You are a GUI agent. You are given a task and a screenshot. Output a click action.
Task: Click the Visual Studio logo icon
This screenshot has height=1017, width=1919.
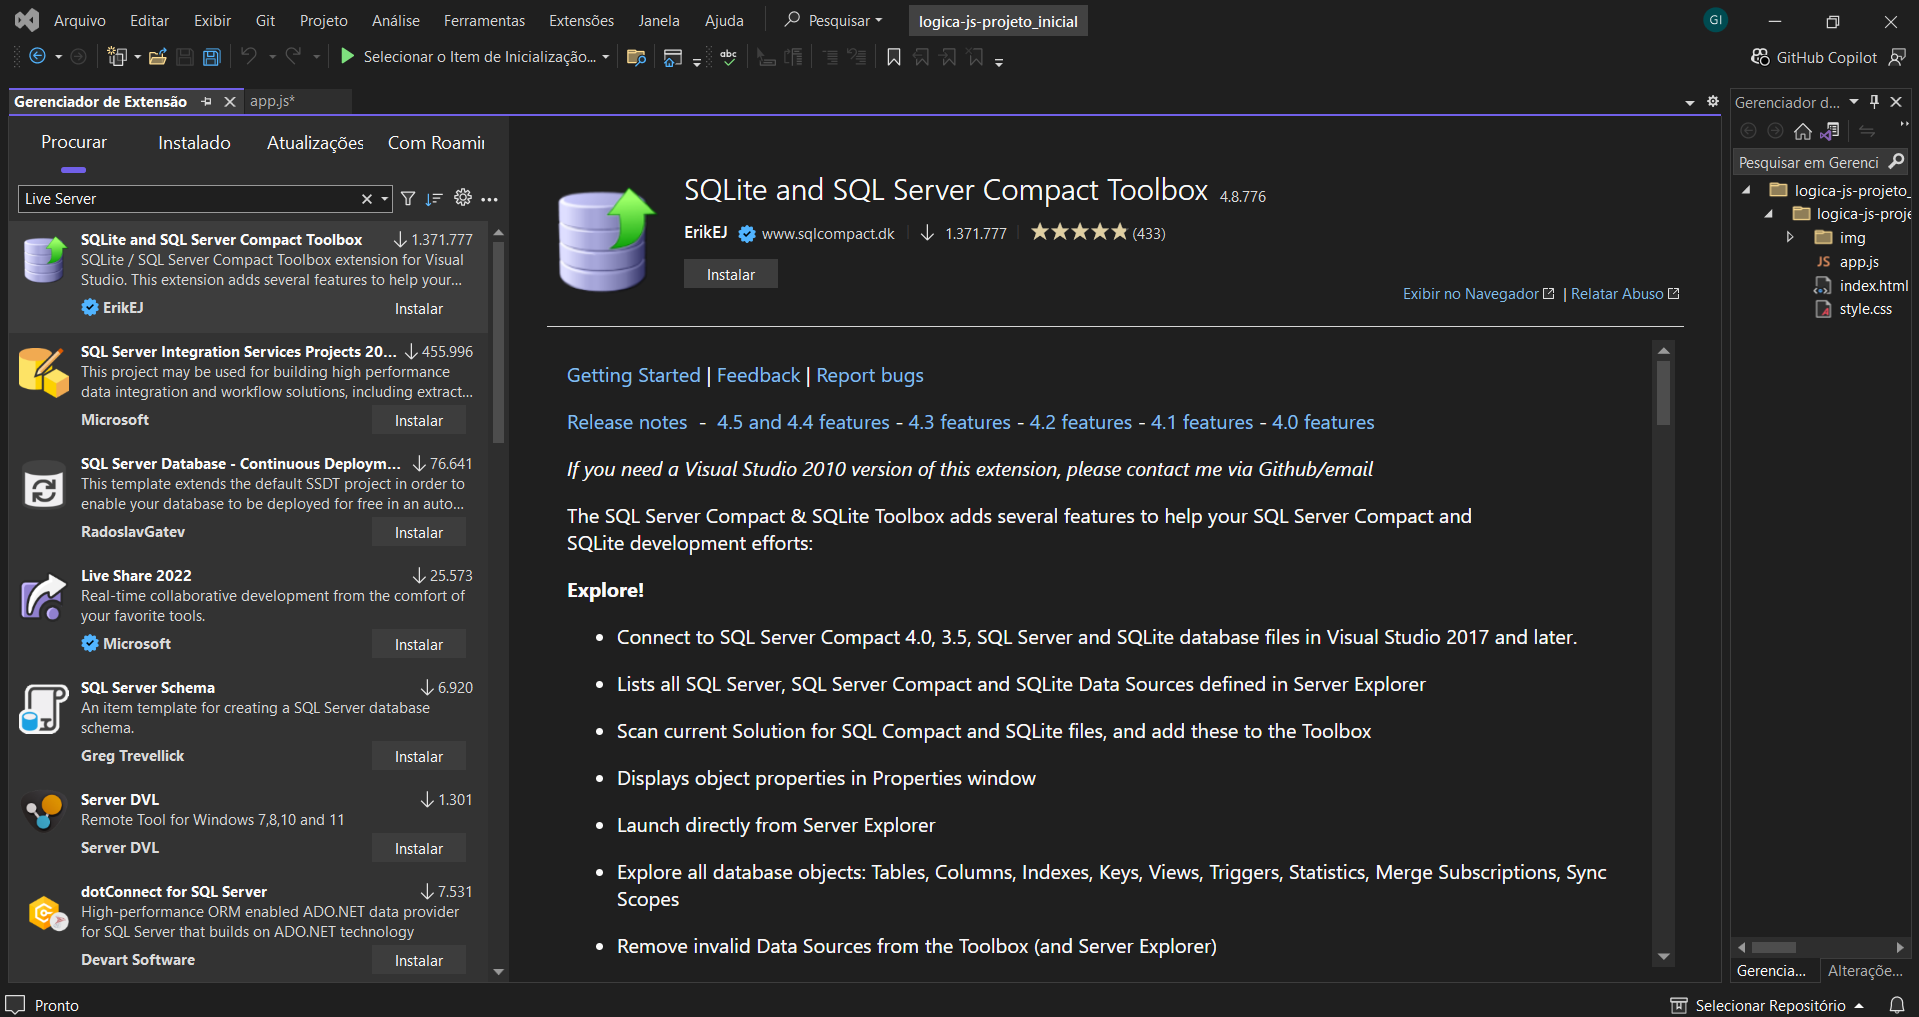tap(27, 20)
